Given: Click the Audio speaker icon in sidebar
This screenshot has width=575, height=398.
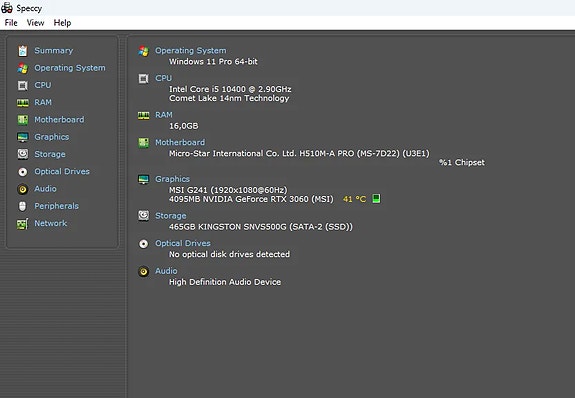Looking at the screenshot, I should coord(23,189).
